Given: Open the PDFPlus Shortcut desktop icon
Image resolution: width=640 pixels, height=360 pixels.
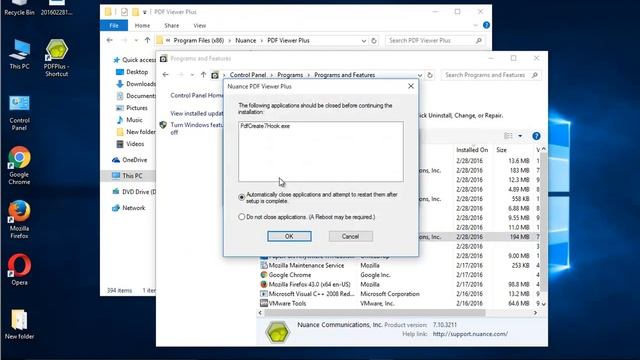Looking at the screenshot, I should (56, 58).
